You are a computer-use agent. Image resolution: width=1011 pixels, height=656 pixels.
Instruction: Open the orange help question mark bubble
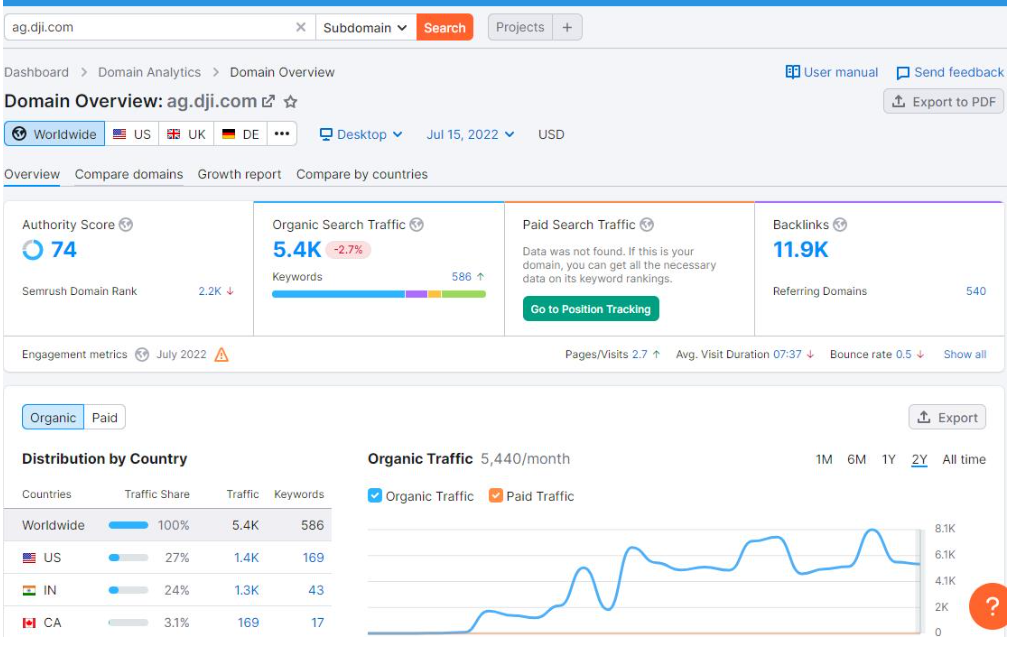[989, 606]
